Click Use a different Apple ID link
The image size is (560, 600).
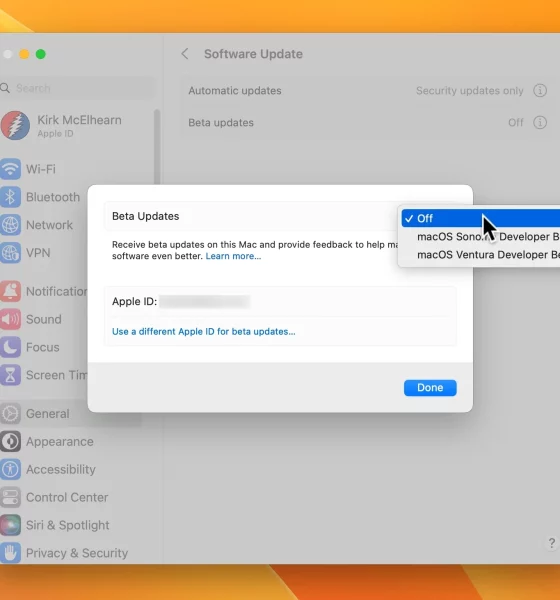[204, 331]
